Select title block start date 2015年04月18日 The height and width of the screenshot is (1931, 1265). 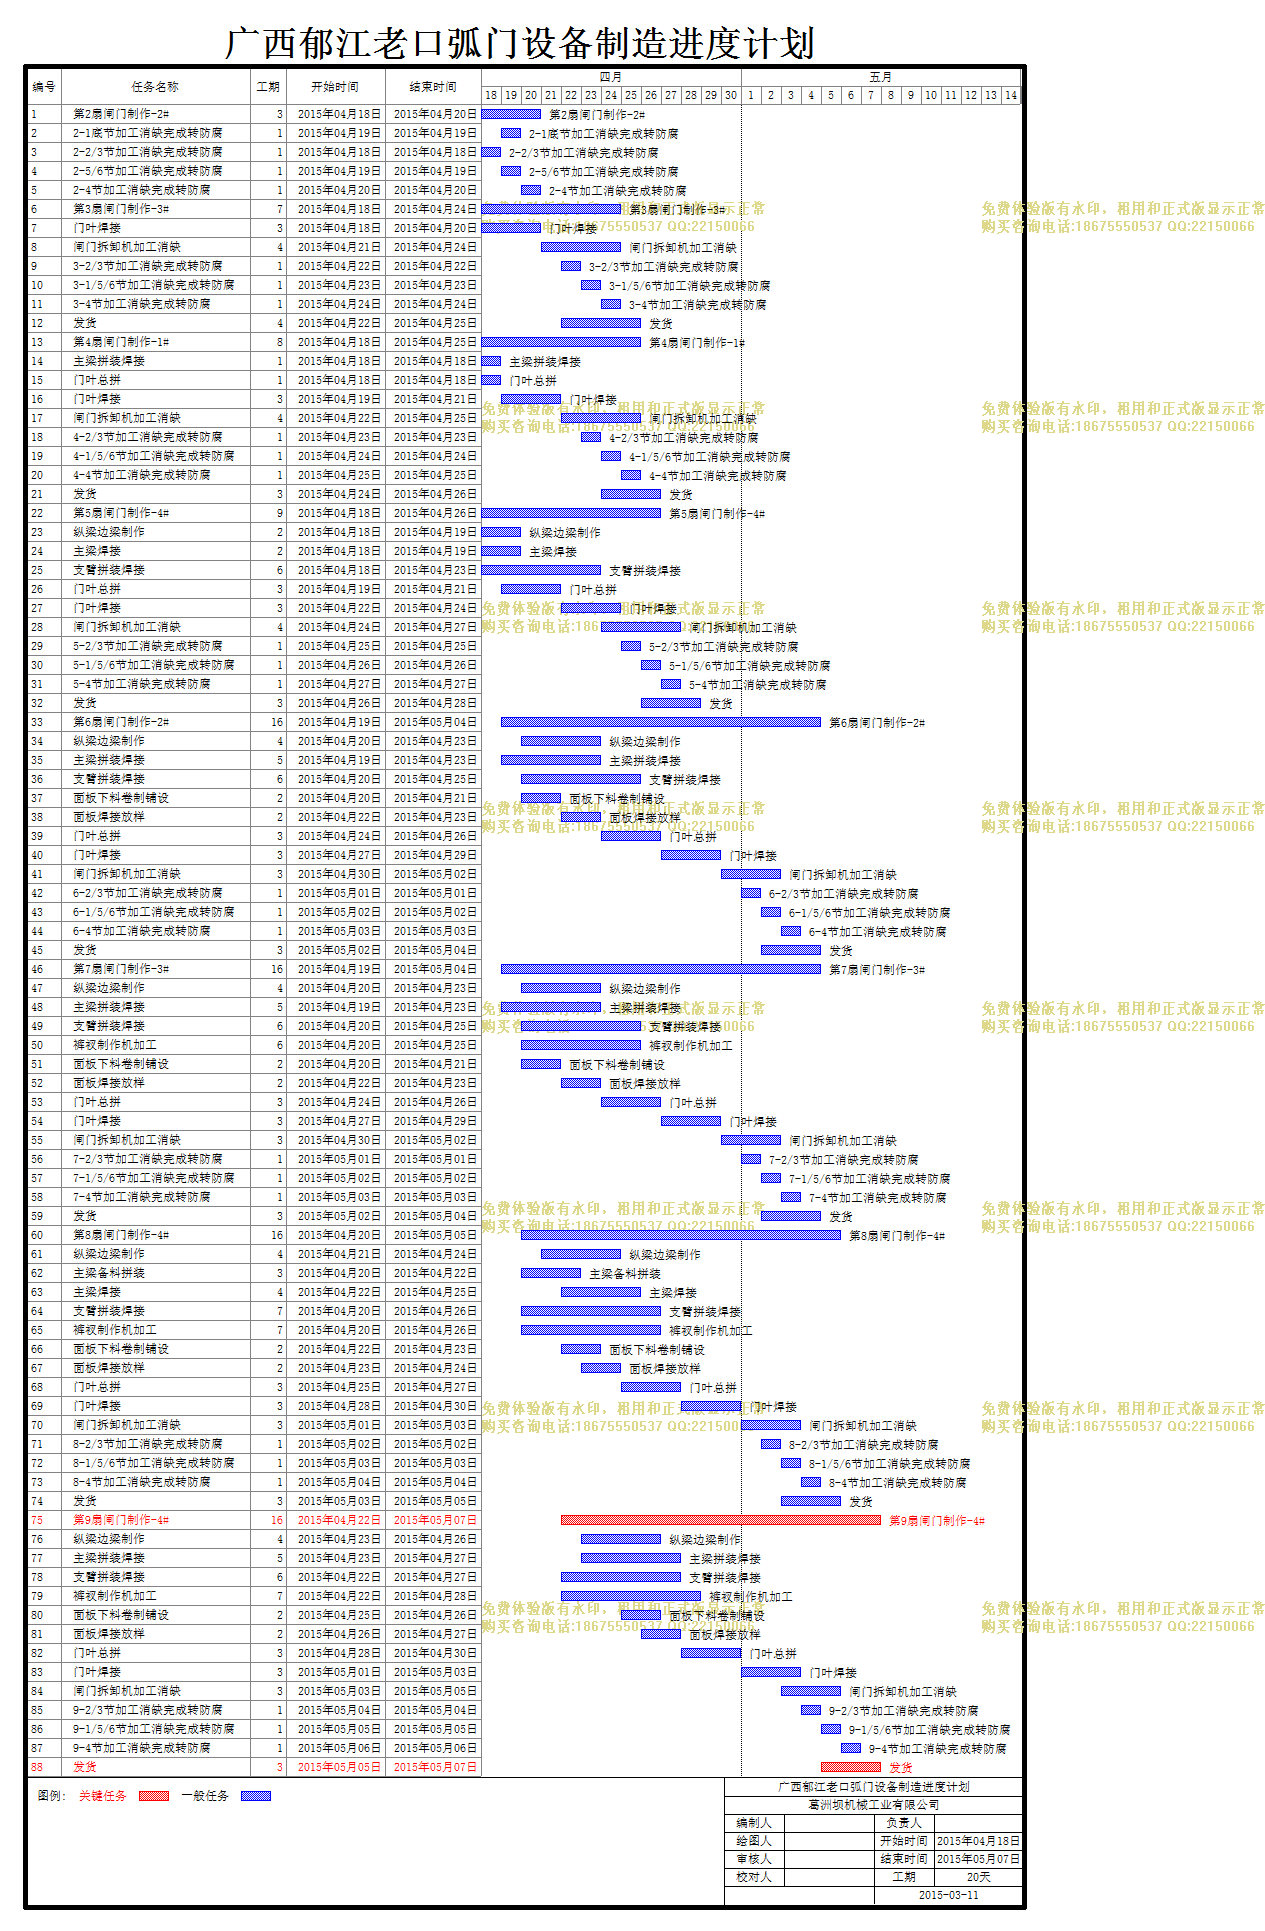click(978, 1841)
